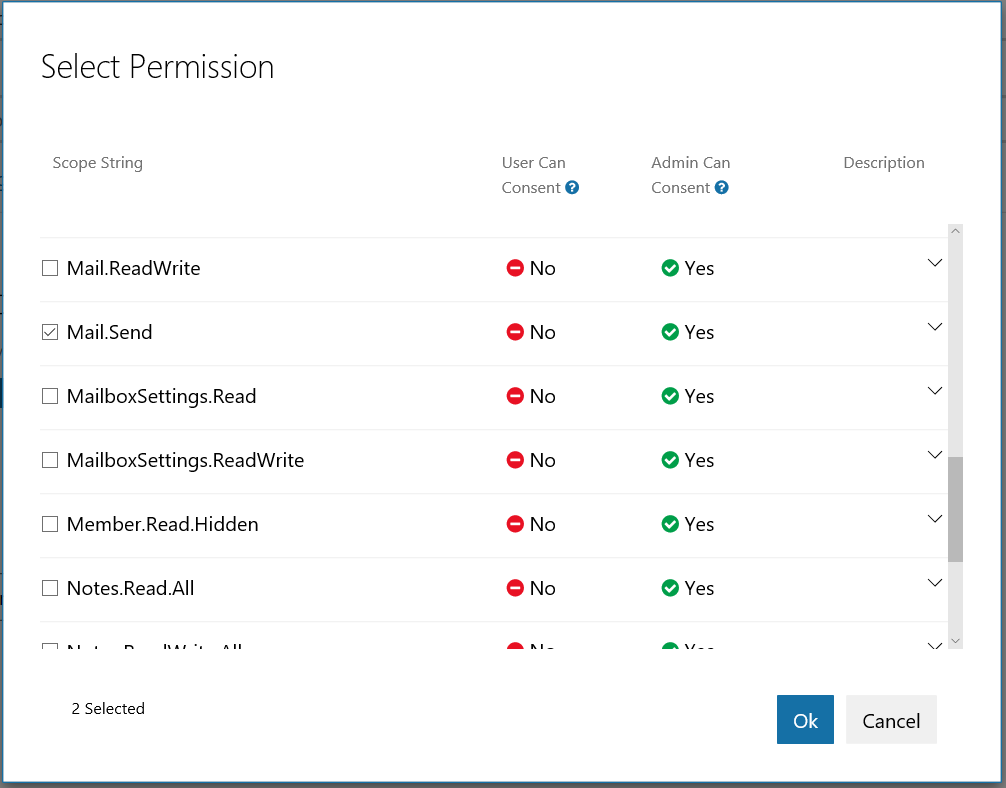1006x788 pixels.
Task: Click the green Yes icon for Notes.Read.All
Action: click(x=670, y=588)
